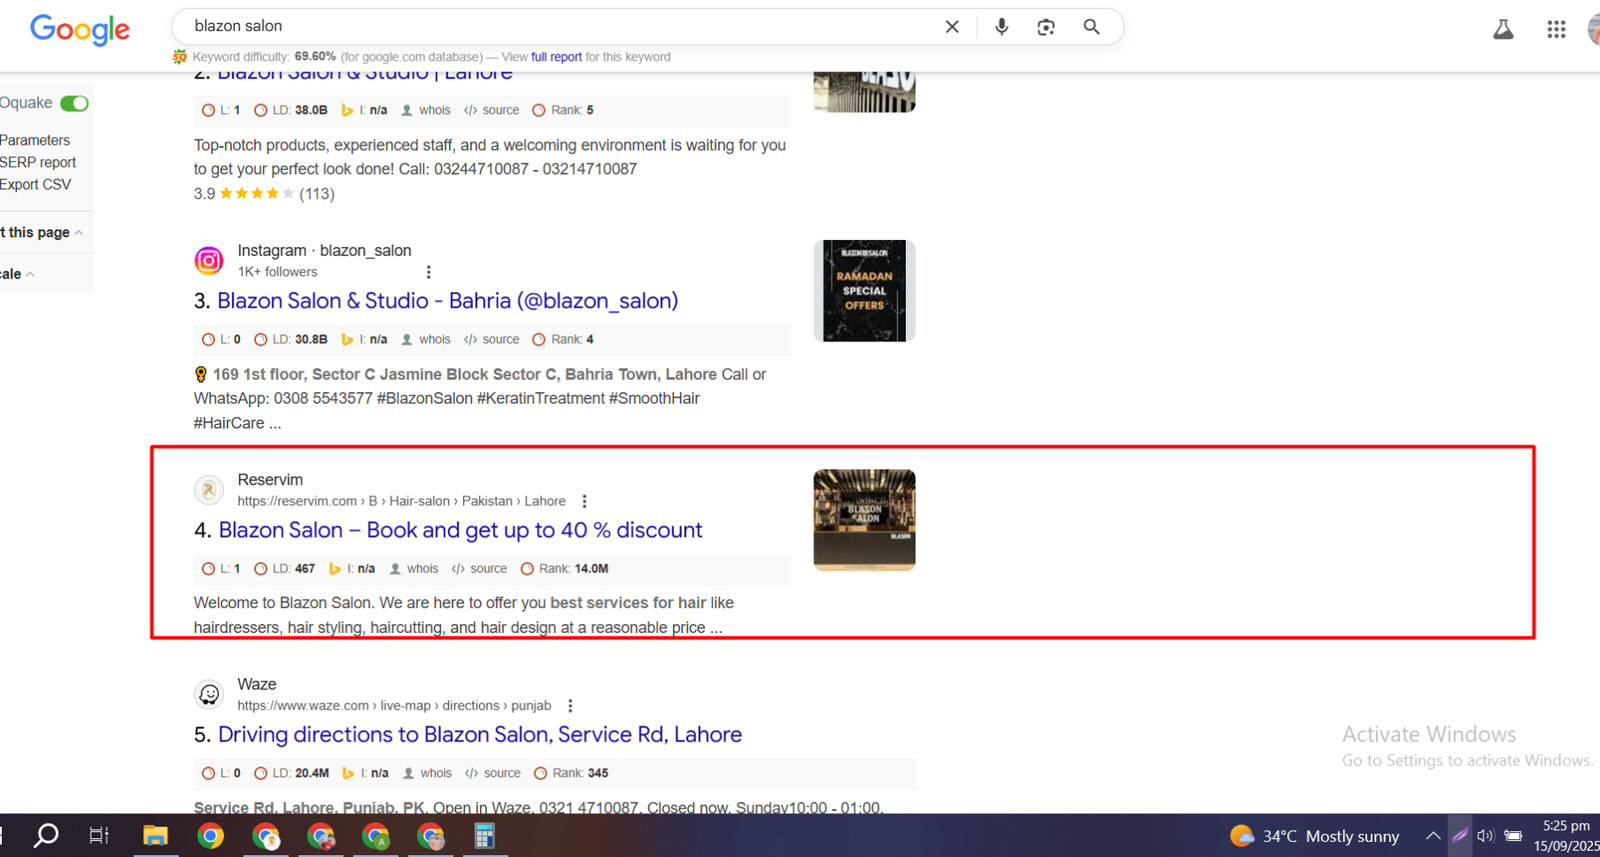The image size is (1600, 857).
Task: Start voice search with microphone icon
Action: pos(1001,27)
